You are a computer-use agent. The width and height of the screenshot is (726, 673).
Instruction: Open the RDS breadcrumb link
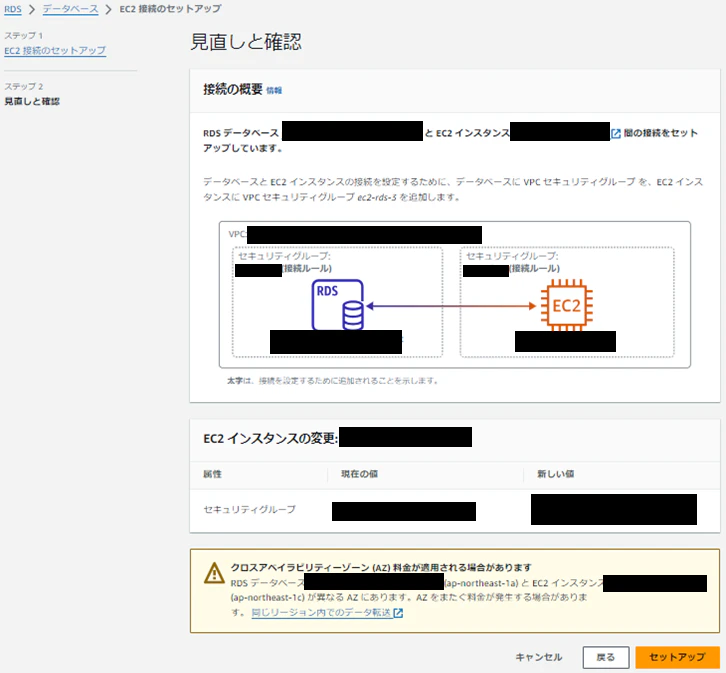click(x=13, y=9)
